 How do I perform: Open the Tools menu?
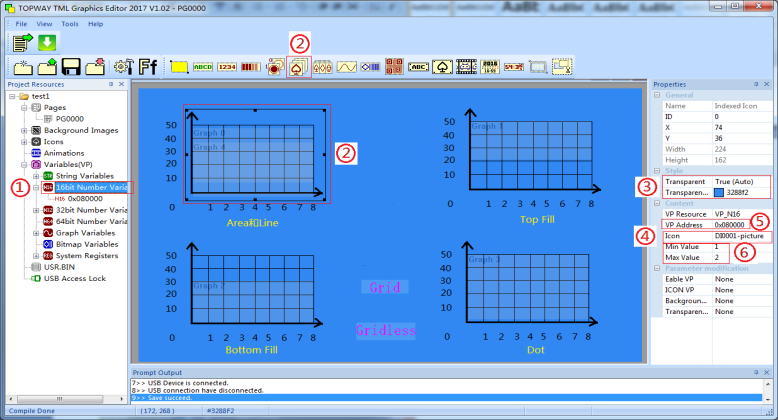coord(70,24)
